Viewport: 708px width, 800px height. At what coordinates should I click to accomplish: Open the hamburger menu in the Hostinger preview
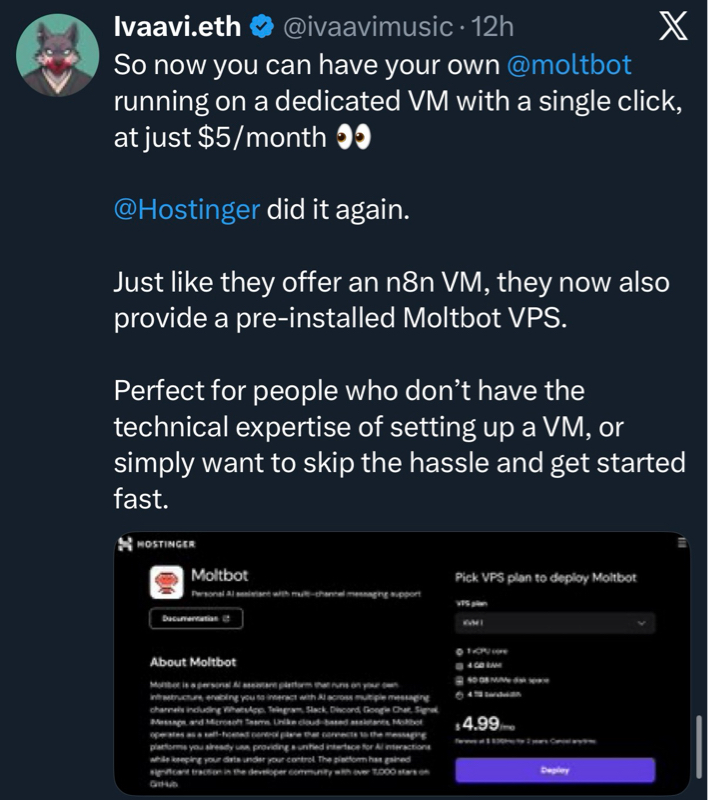[x=683, y=543]
